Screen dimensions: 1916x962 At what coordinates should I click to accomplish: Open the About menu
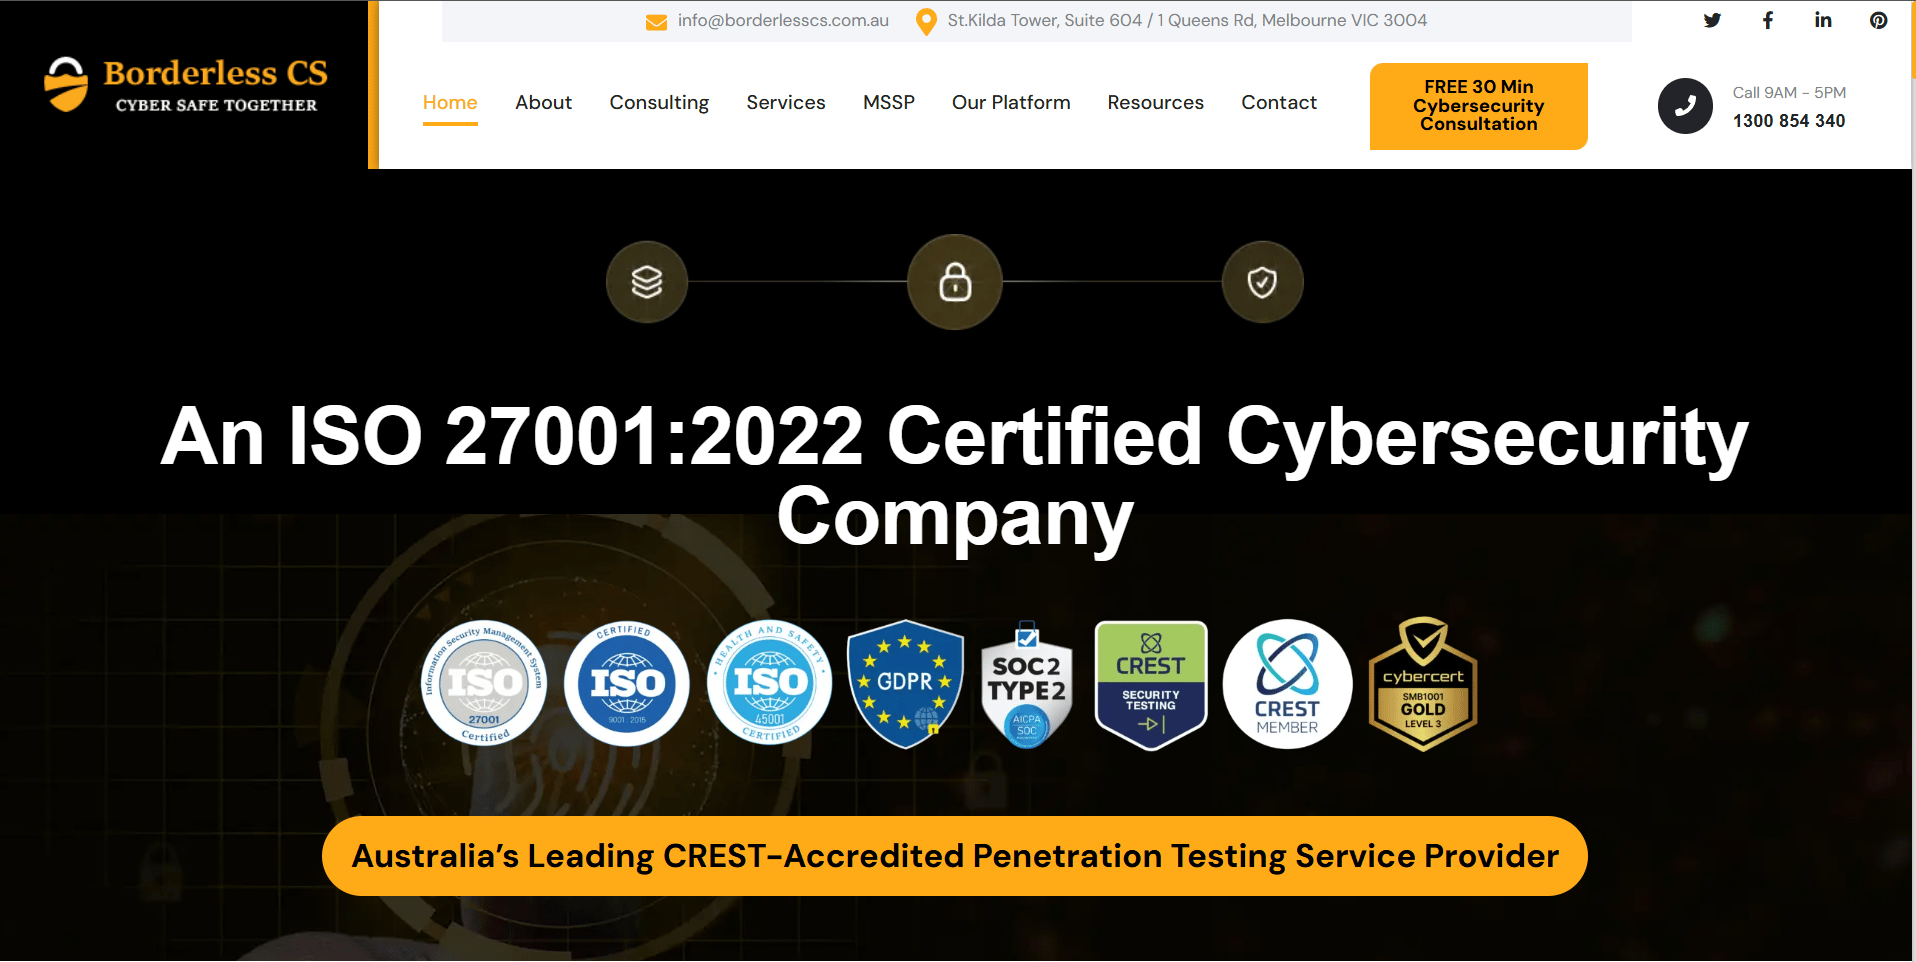click(x=544, y=103)
